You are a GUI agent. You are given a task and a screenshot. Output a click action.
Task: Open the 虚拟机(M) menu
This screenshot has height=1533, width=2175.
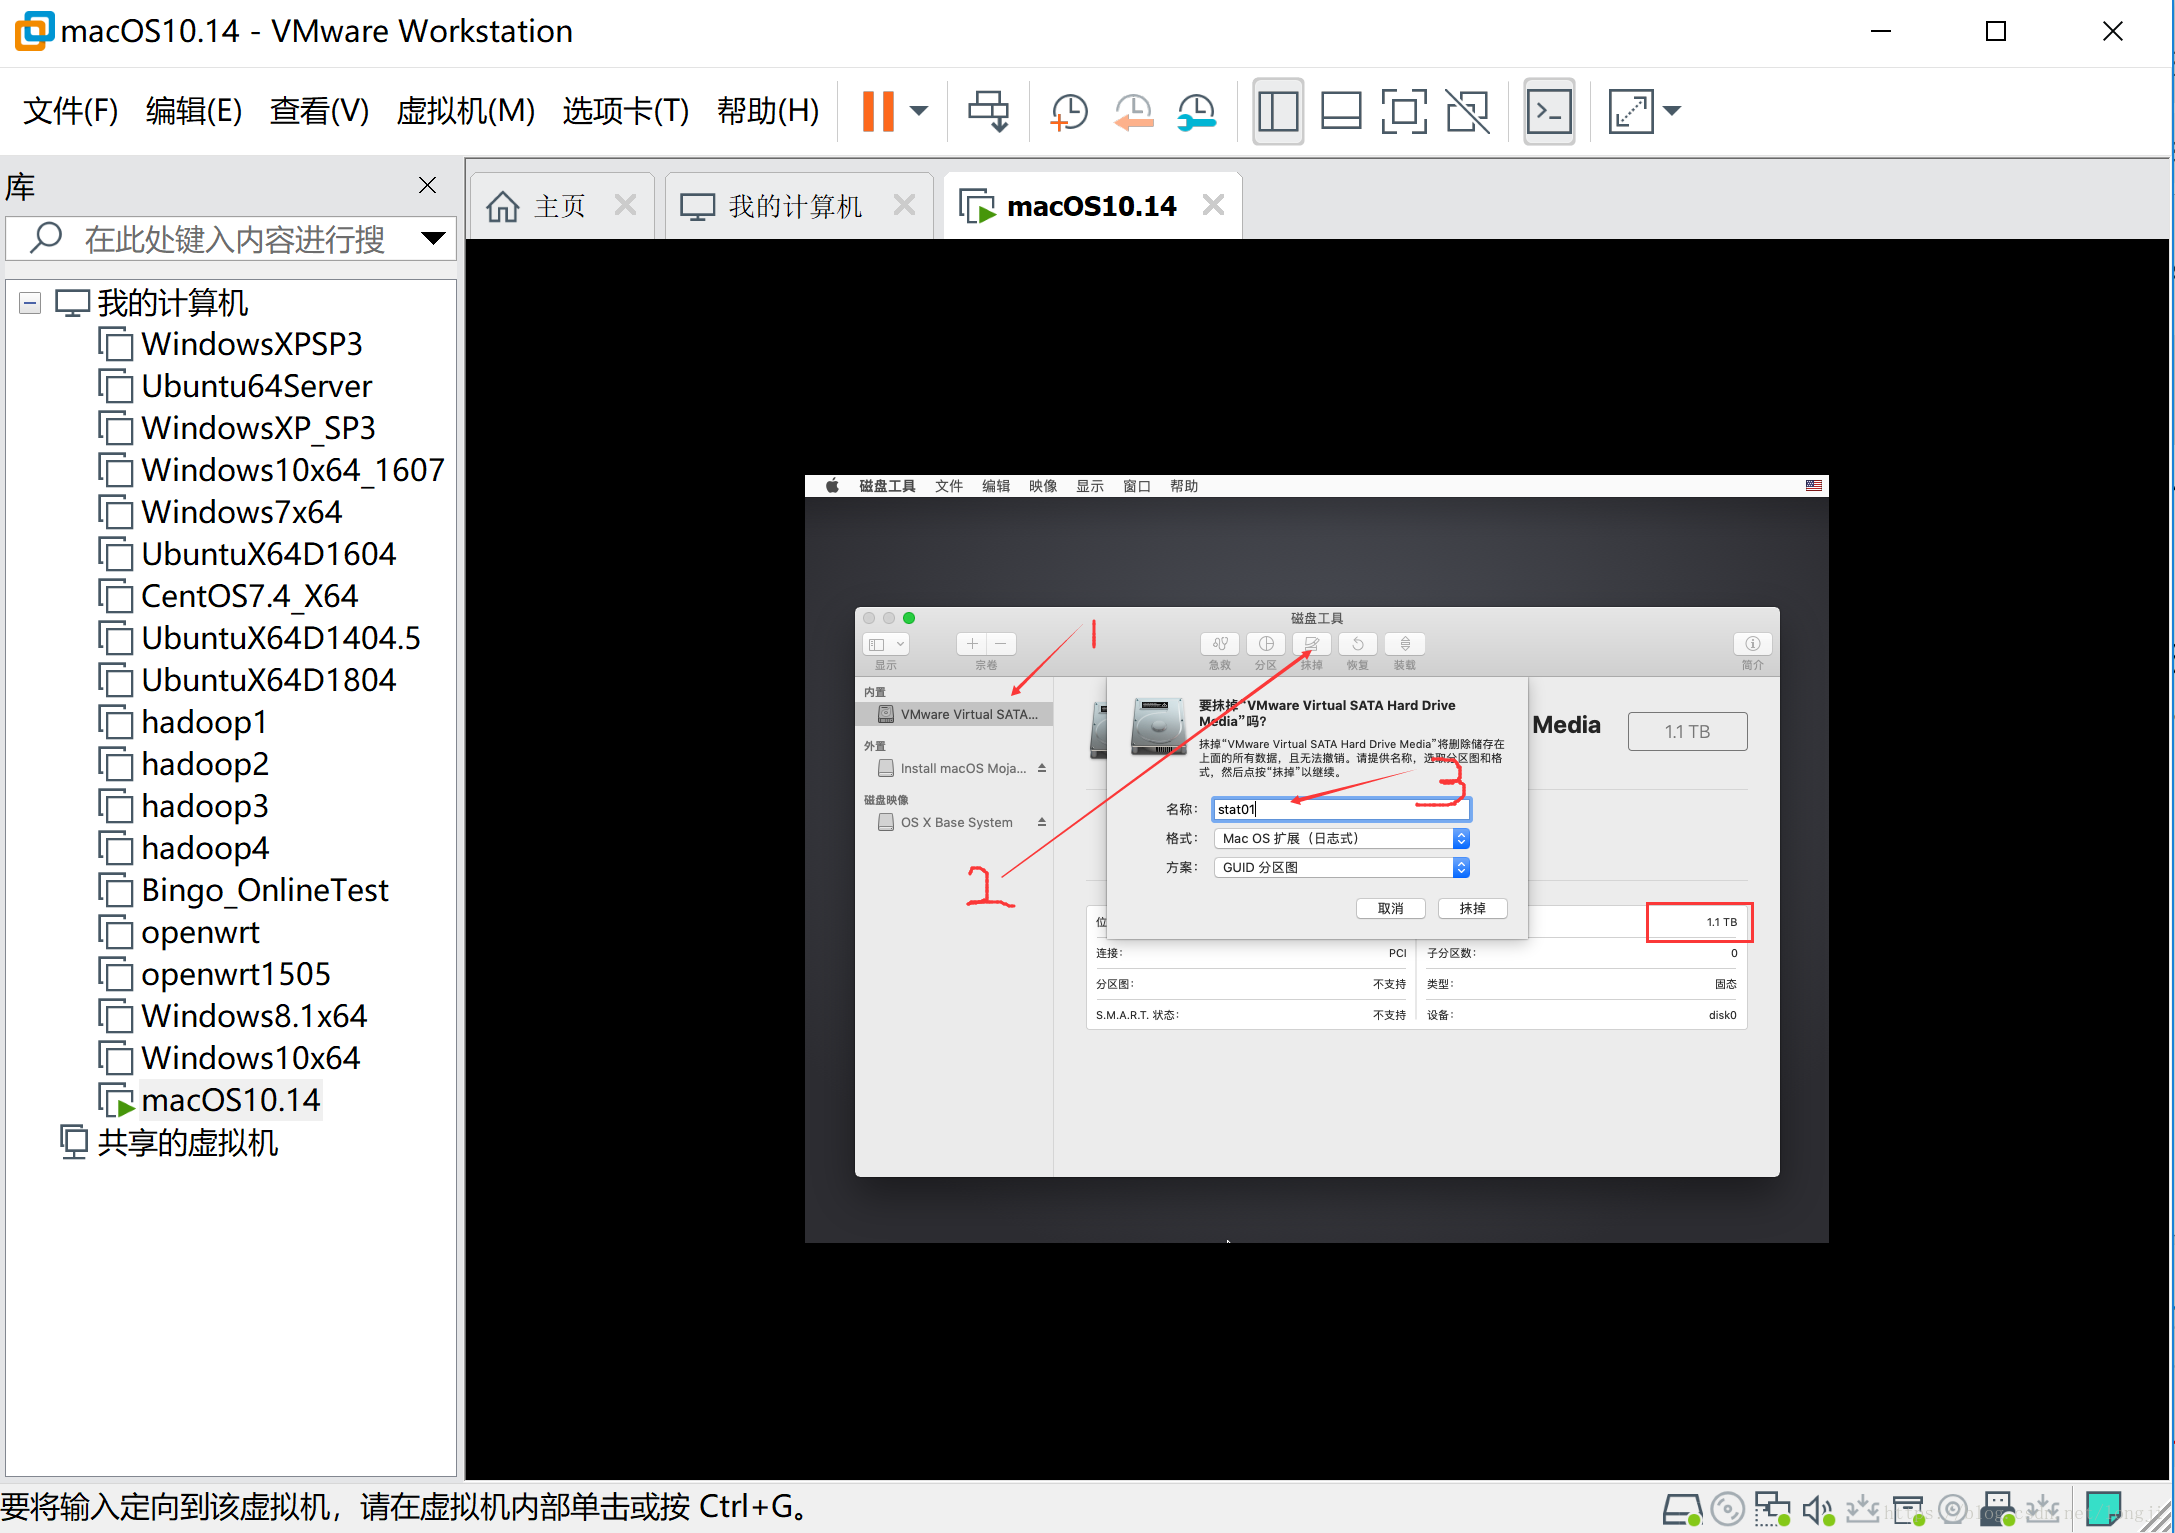click(466, 111)
